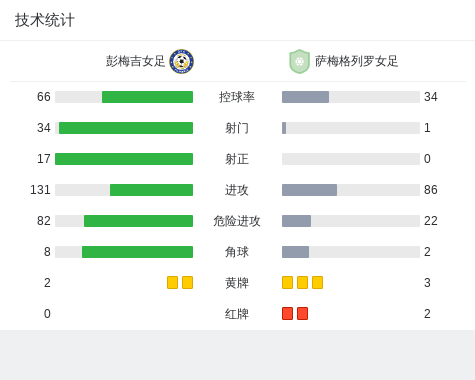Viewport: 475px width, 380px height.
Task: Click the gray 进攻 bar showing 86
Action: 309,190
